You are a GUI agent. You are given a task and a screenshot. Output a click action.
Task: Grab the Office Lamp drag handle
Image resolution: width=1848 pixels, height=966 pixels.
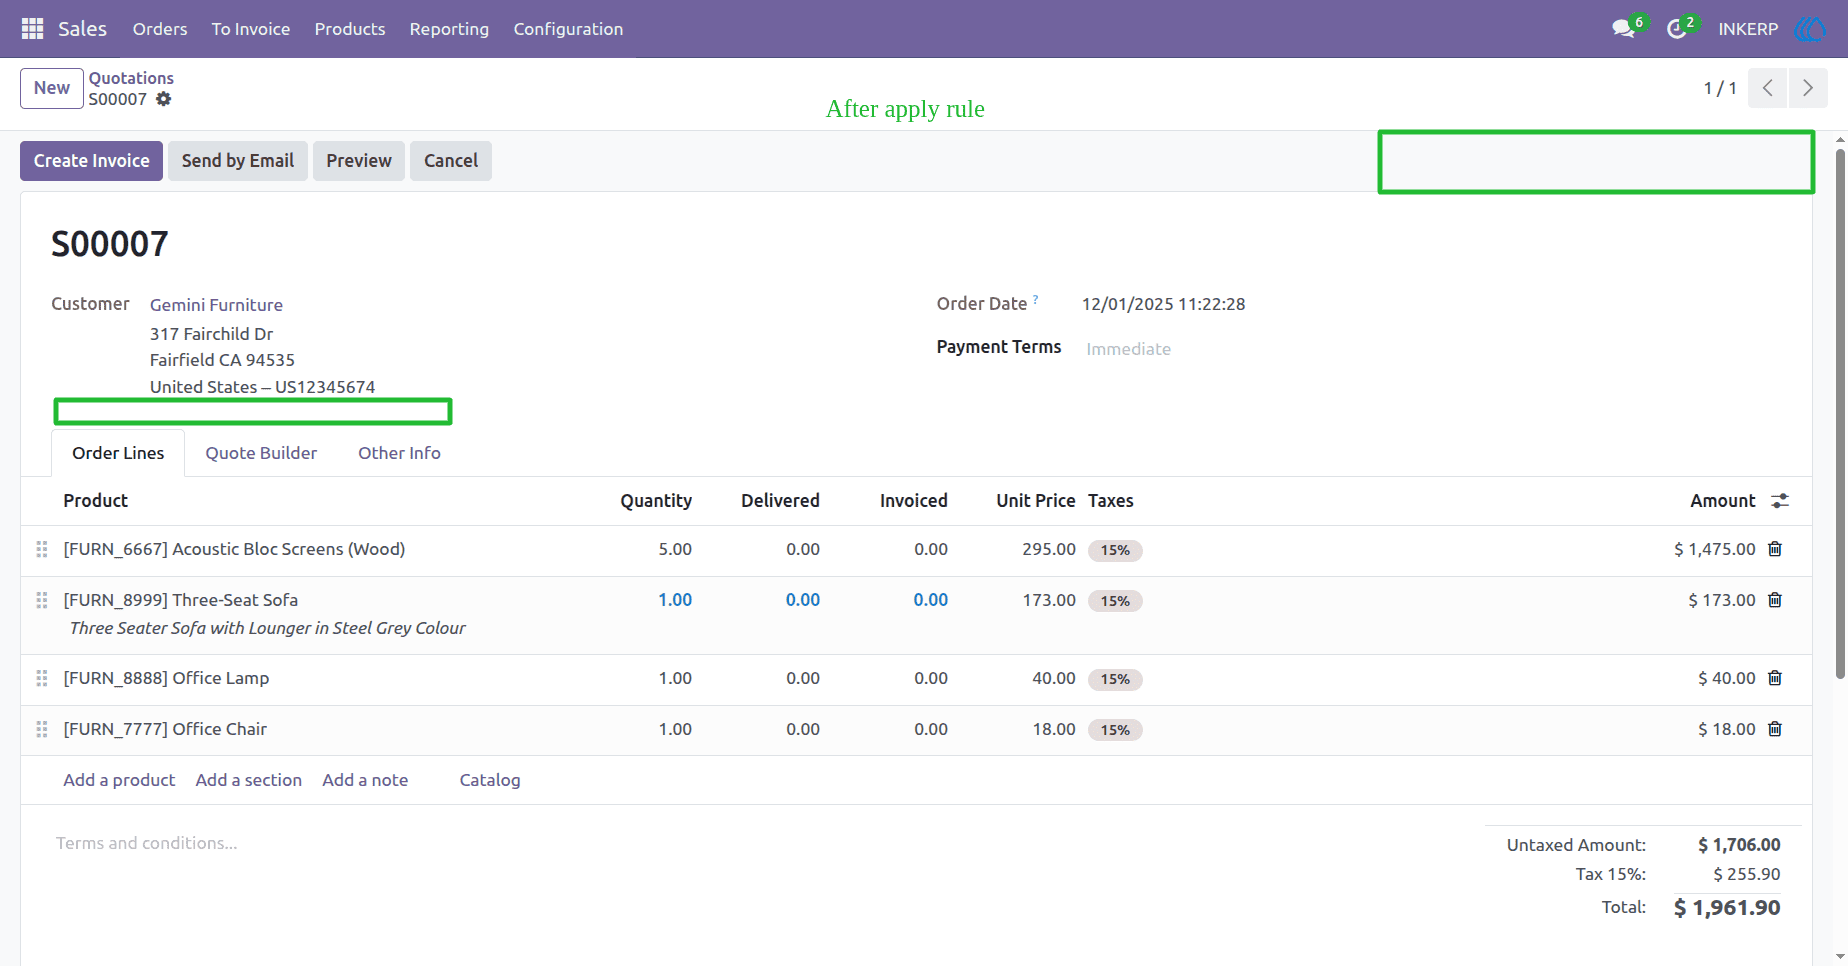[x=42, y=678]
